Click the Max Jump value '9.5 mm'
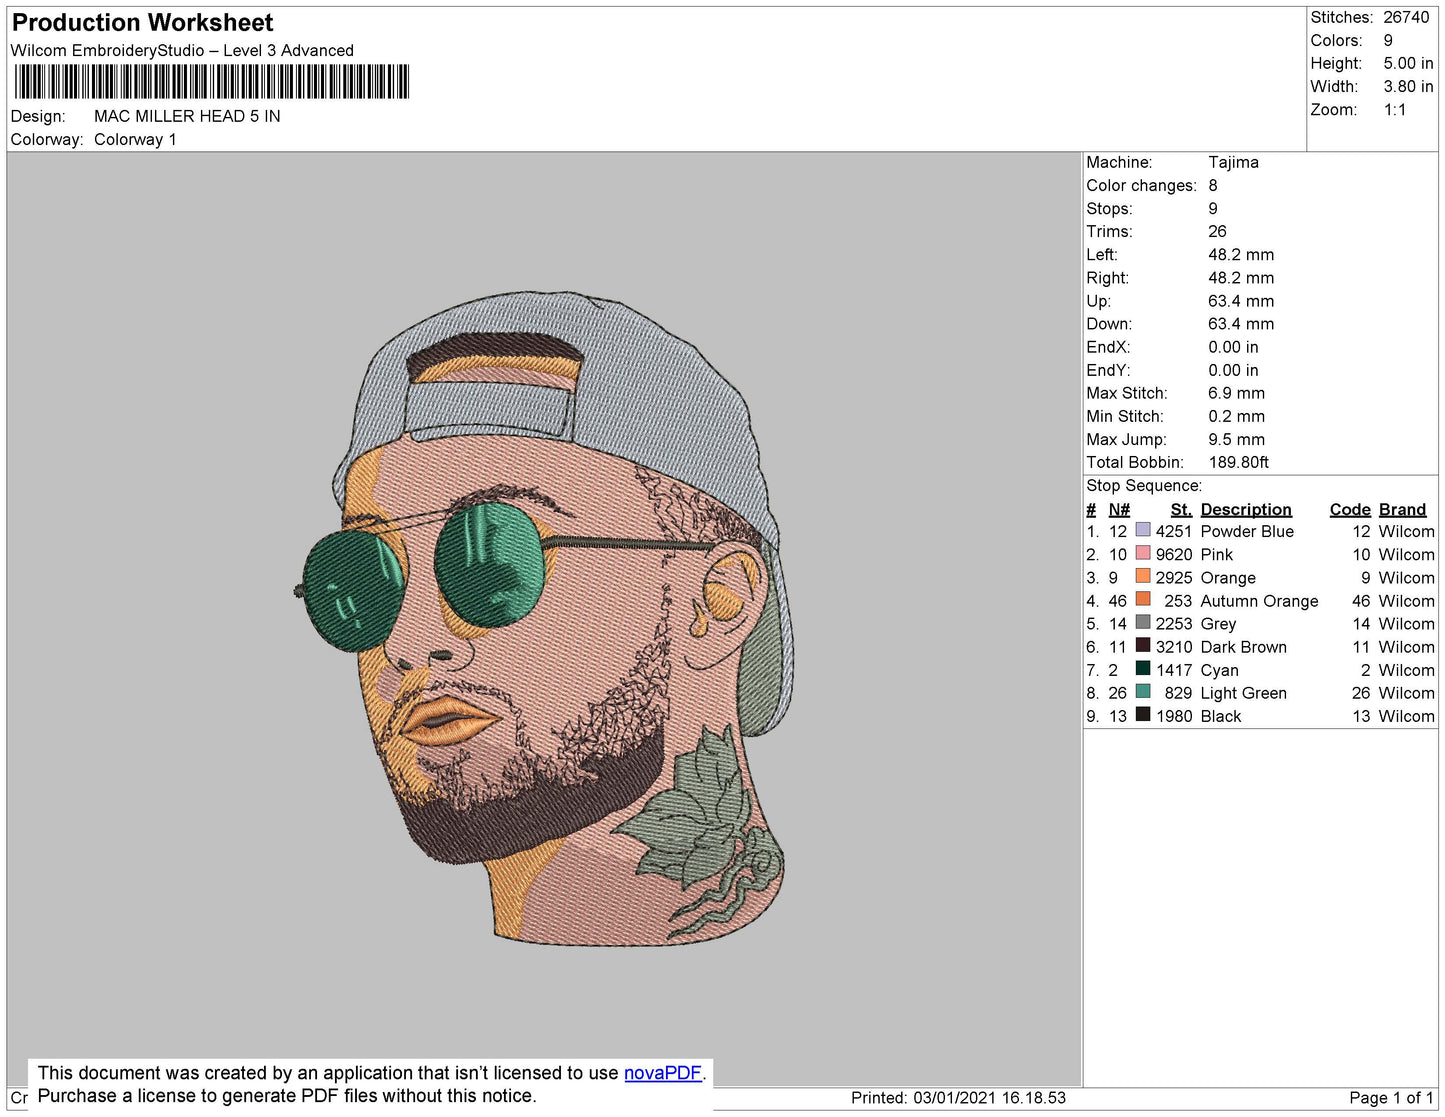Screen dimensions: 1445x1117 click(x=1236, y=439)
